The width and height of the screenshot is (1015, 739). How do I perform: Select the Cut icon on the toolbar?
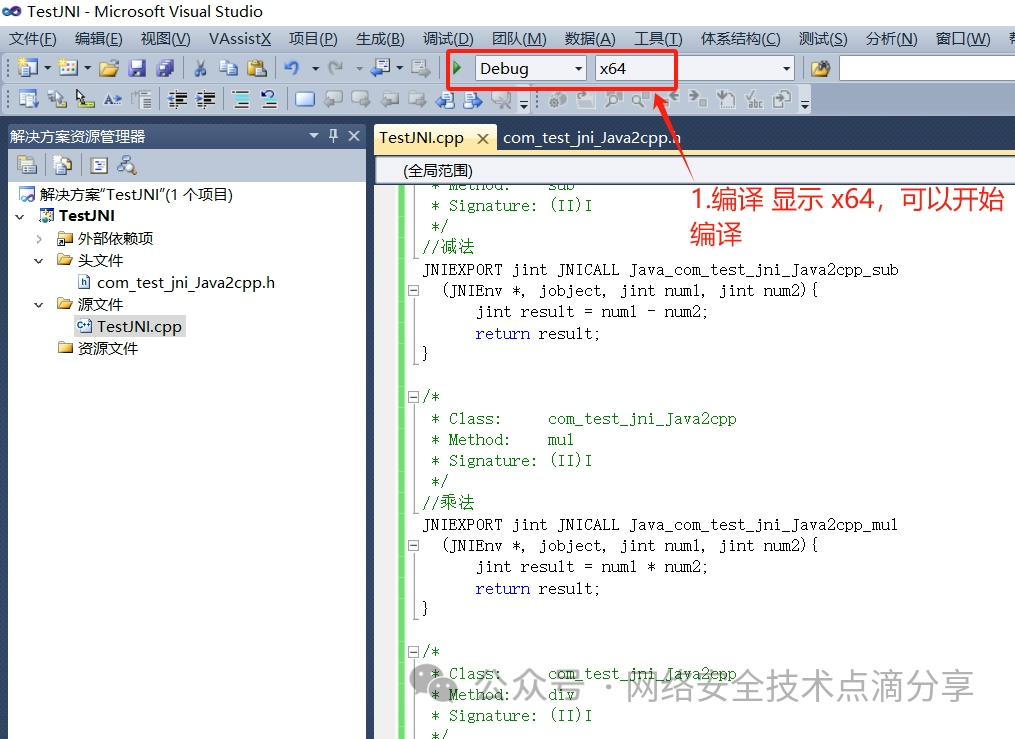pyautogui.click(x=199, y=67)
